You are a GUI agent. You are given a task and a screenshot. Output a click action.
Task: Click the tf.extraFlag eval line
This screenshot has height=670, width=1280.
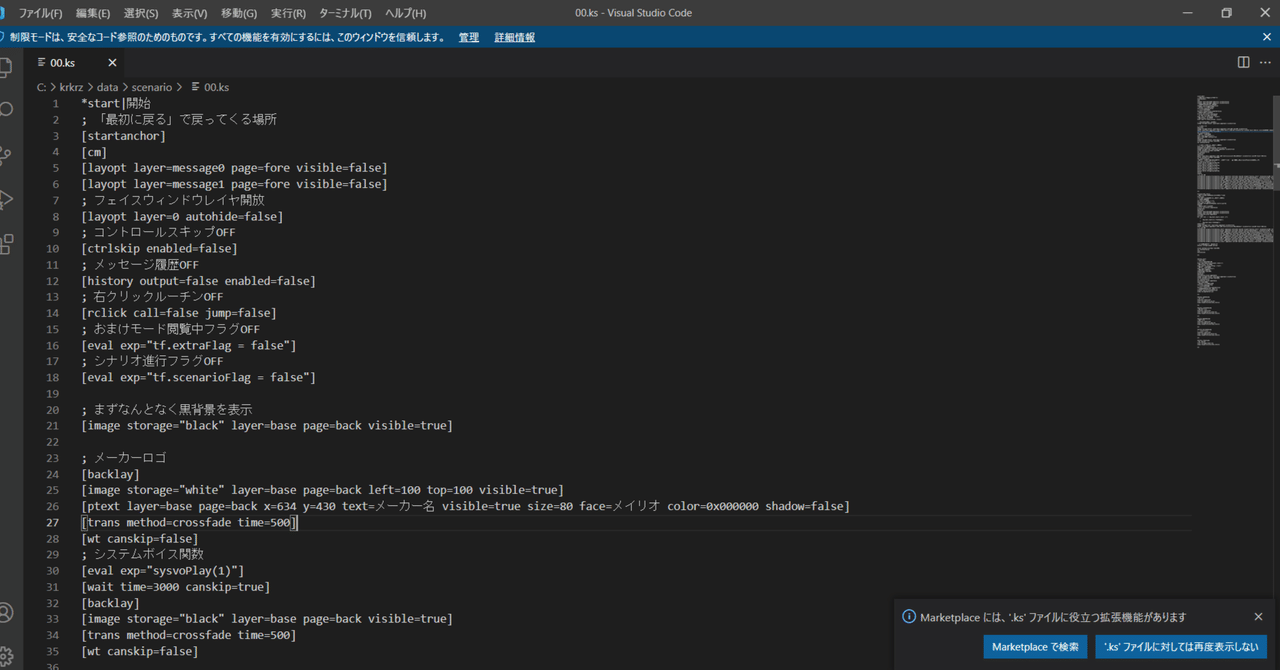coord(189,344)
